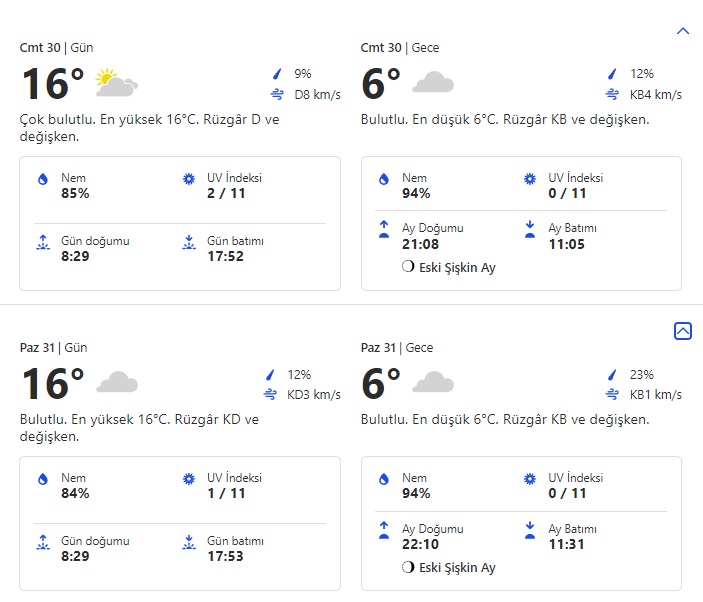Click the Gün doğumu sunrise icon for Cmt 30
This screenshot has height=602, width=703.
(x=43, y=242)
